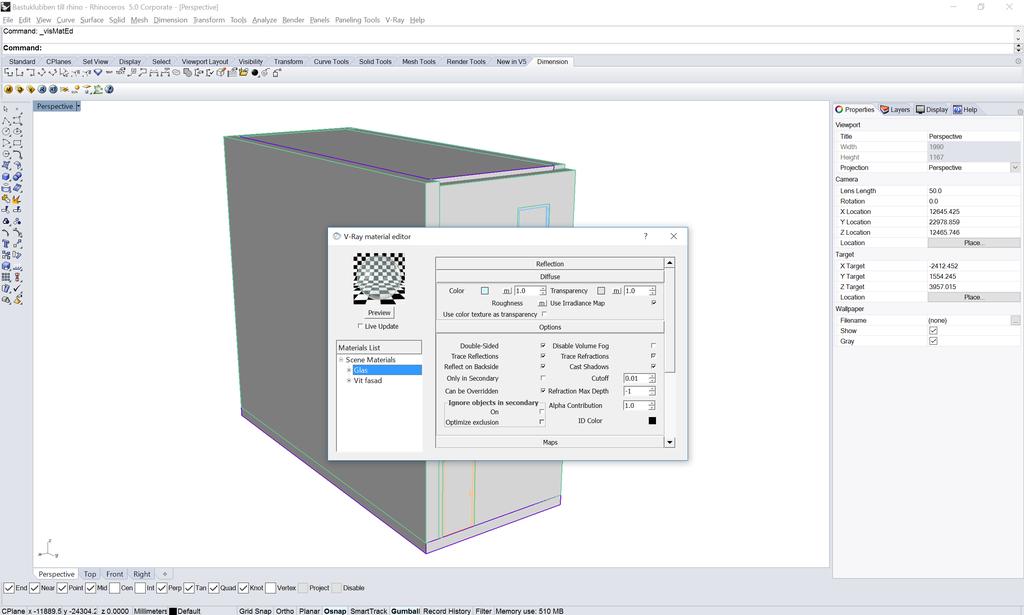Select the rectangle tool in left sidebar
The height and width of the screenshot is (615, 1024).
click(17, 142)
